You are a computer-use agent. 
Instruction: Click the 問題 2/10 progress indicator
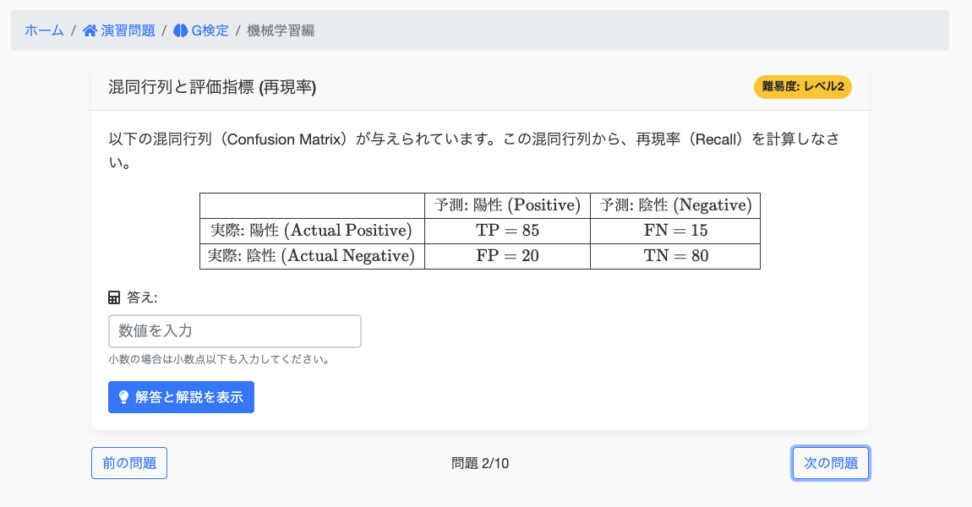pos(480,463)
